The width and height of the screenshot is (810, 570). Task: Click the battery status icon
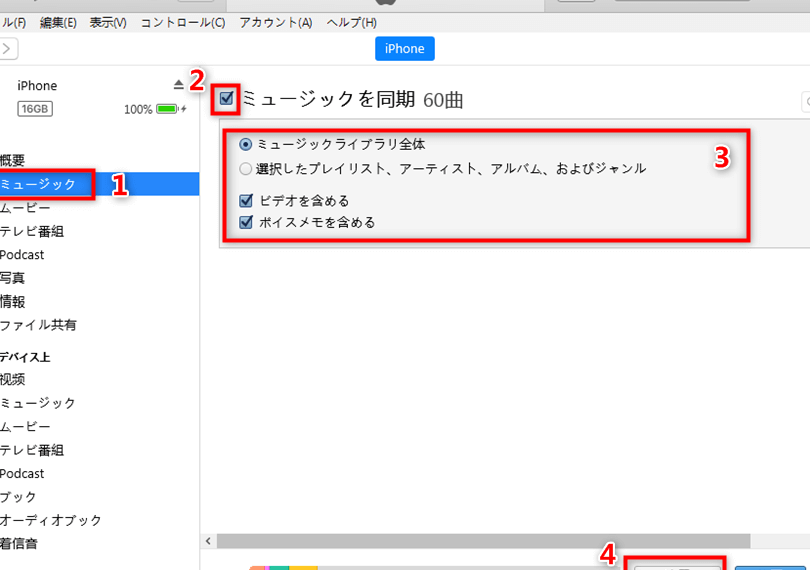click(168, 109)
